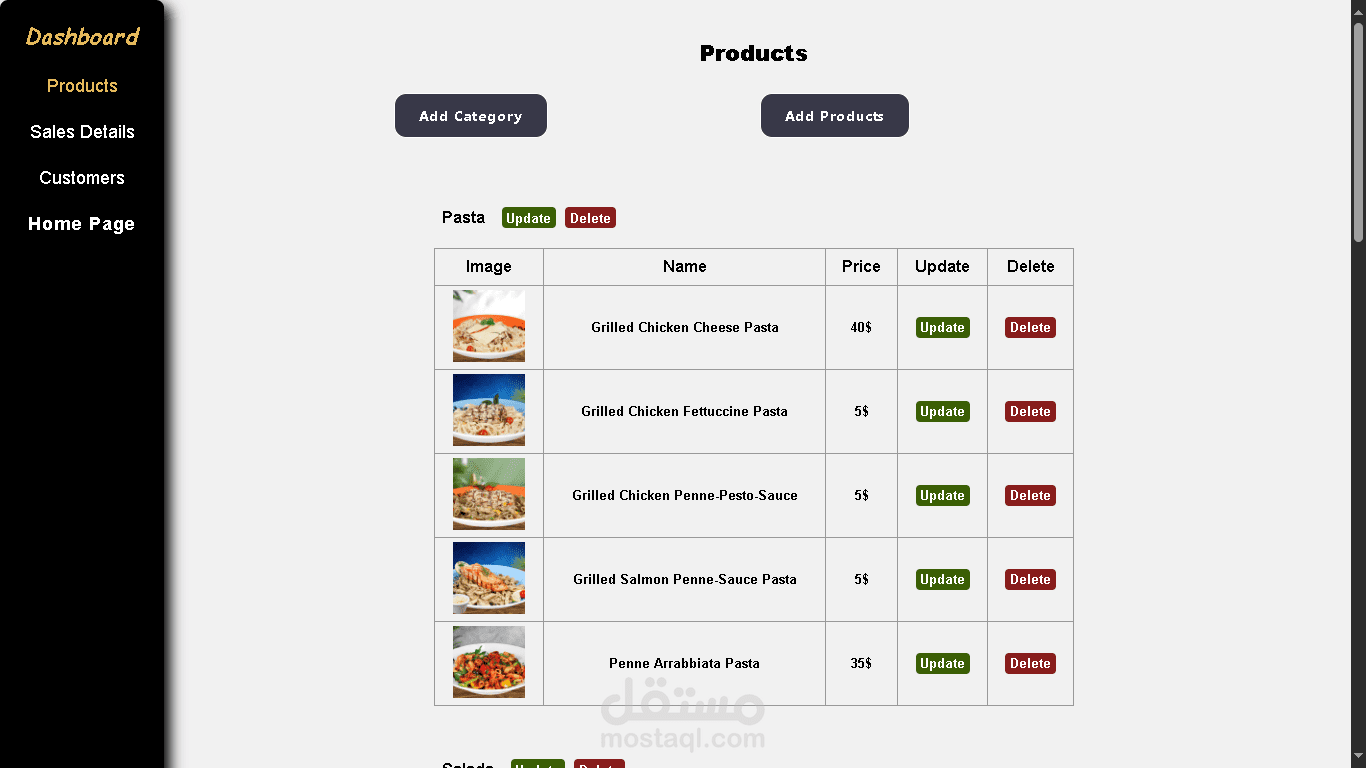
Task: Delete Grilled Chicken Penne-Pesto-Sauce product
Action: pyautogui.click(x=1030, y=496)
